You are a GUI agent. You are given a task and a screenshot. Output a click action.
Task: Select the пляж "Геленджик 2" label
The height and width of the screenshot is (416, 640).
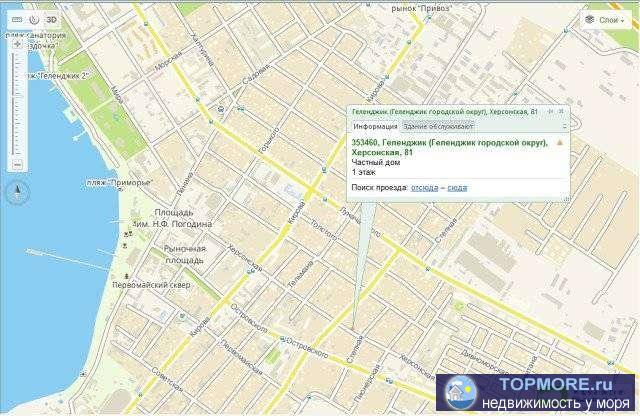click(56, 76)
